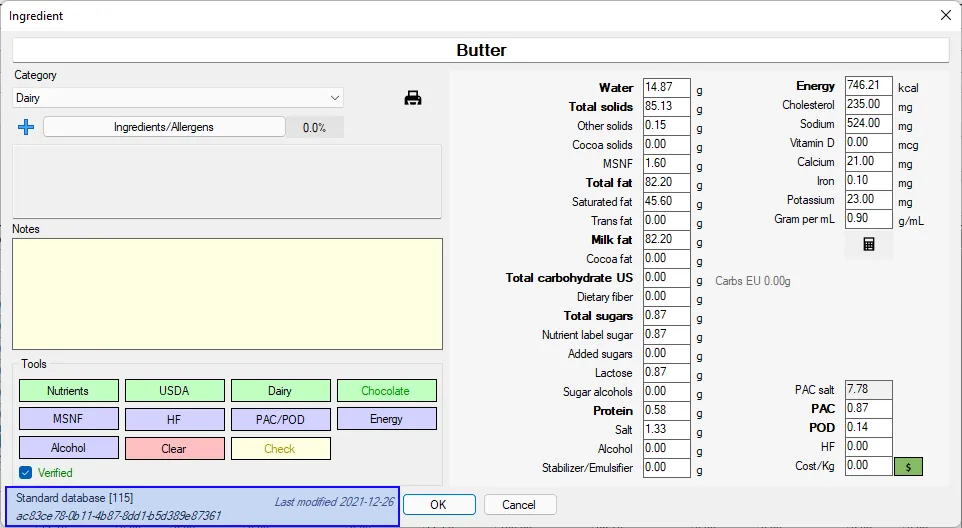The height and width of the screenshot is (528, 962).
Task: Click the Sodium field
Action: pyautogui.click(x=868, y=124)
